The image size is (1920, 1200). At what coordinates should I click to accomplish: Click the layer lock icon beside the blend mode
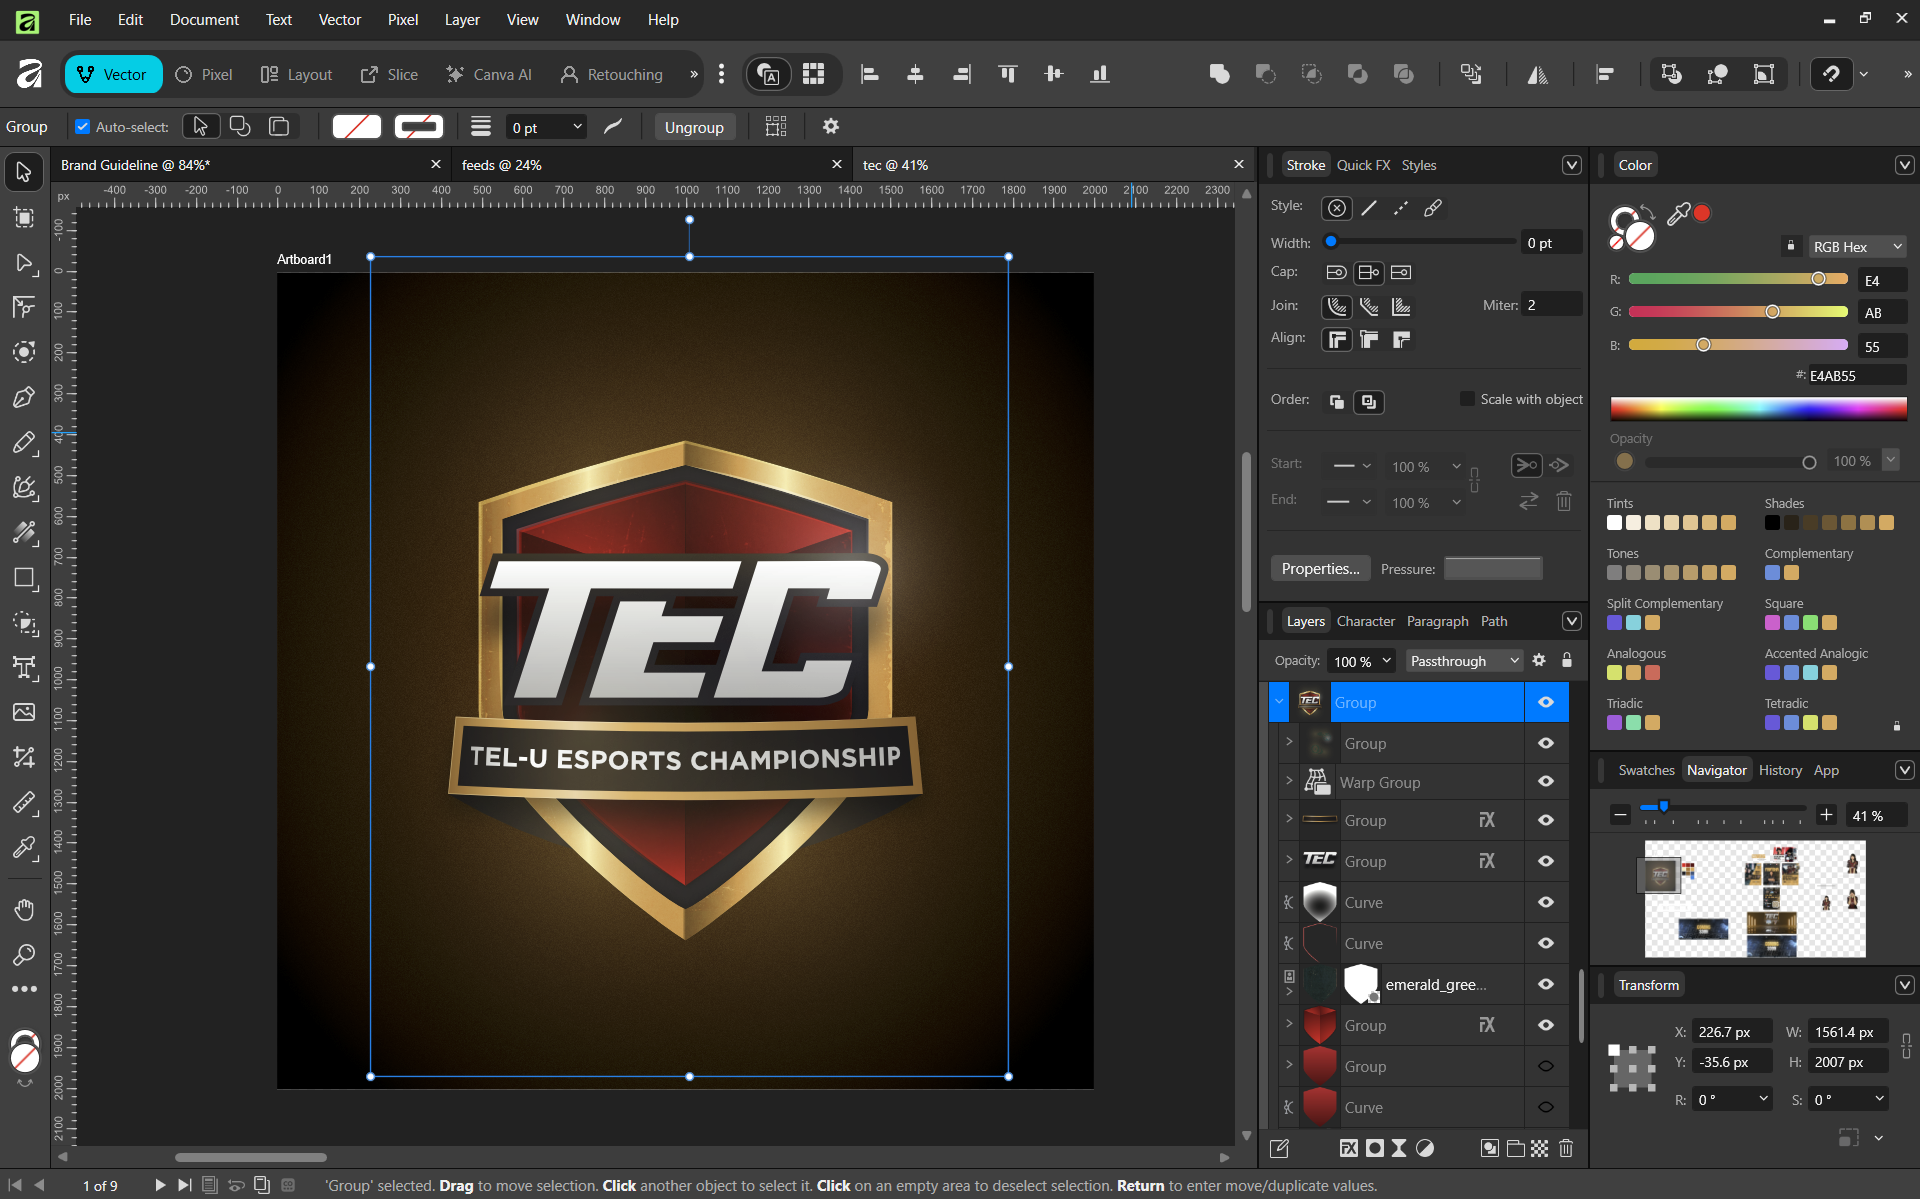[1567, 660]
